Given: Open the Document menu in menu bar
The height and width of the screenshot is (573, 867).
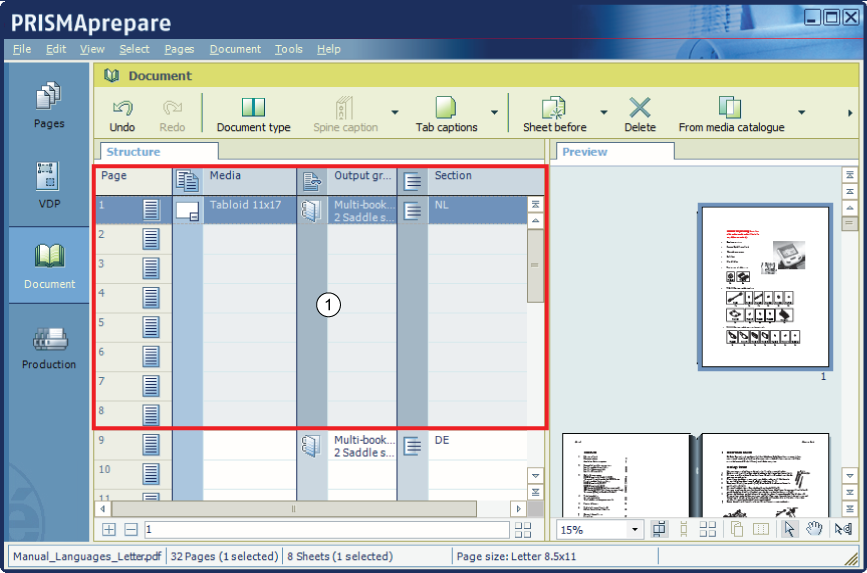Looking at the screenshot, I should click(235, 49).
